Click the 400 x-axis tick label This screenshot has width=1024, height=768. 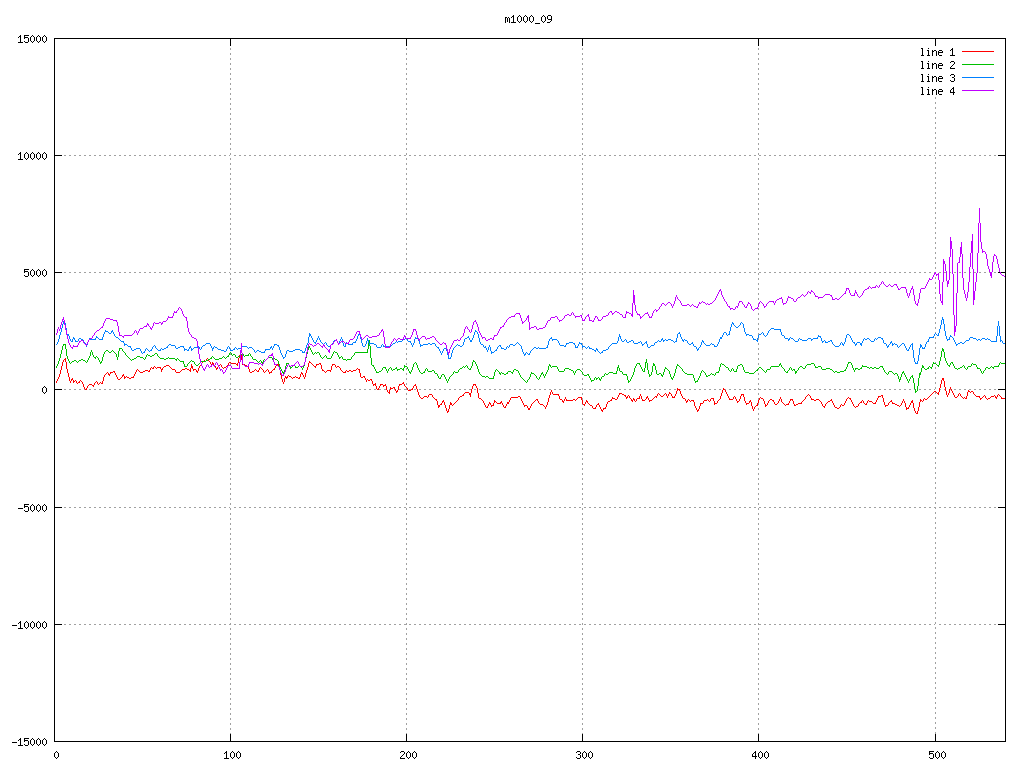pos(759,755)
